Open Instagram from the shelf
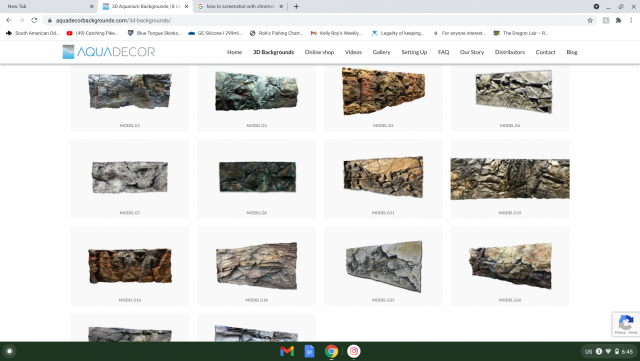Screen dimensions: 640x361 (354, 351)
